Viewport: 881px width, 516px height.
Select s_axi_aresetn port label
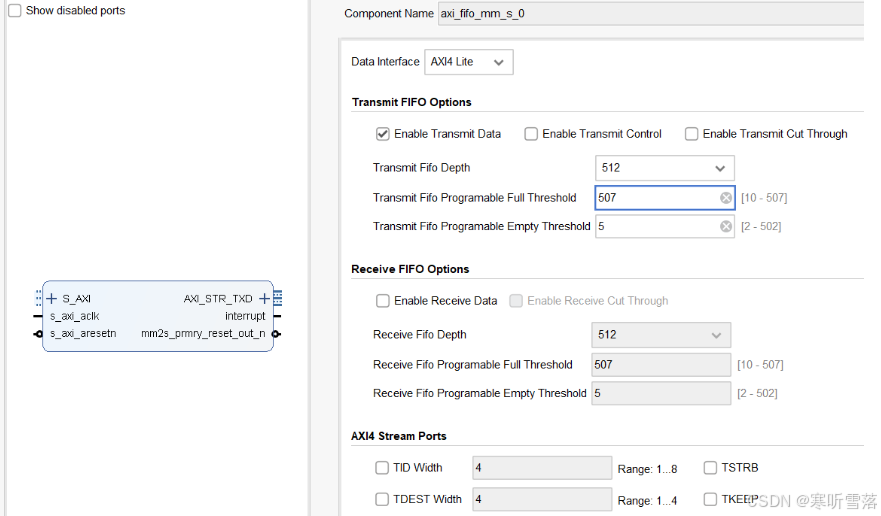[83, 334]
